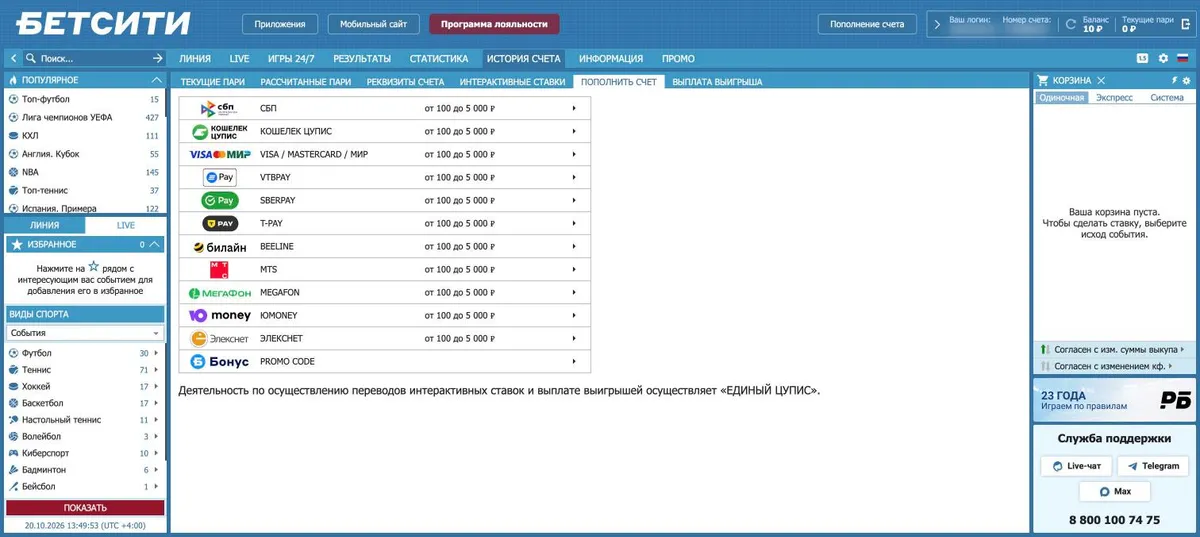
Task: Collapse the ИЗБРАННОЕ section
Action: pyautogui.click(x=156, y=244)
